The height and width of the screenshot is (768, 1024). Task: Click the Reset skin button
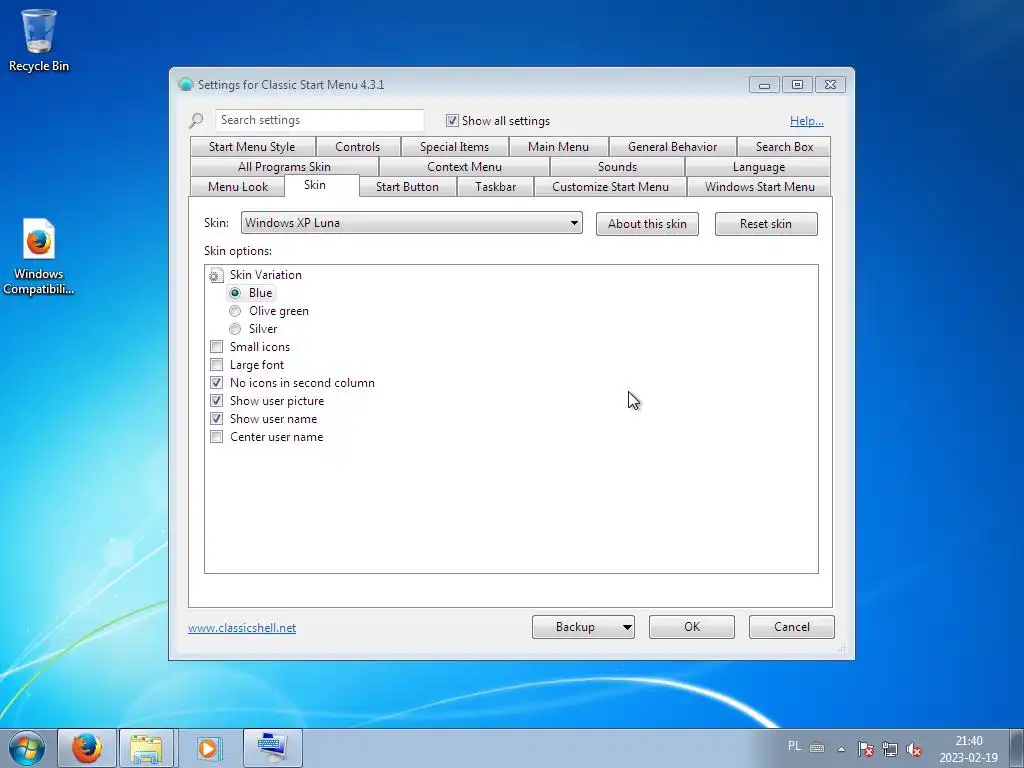766,224
